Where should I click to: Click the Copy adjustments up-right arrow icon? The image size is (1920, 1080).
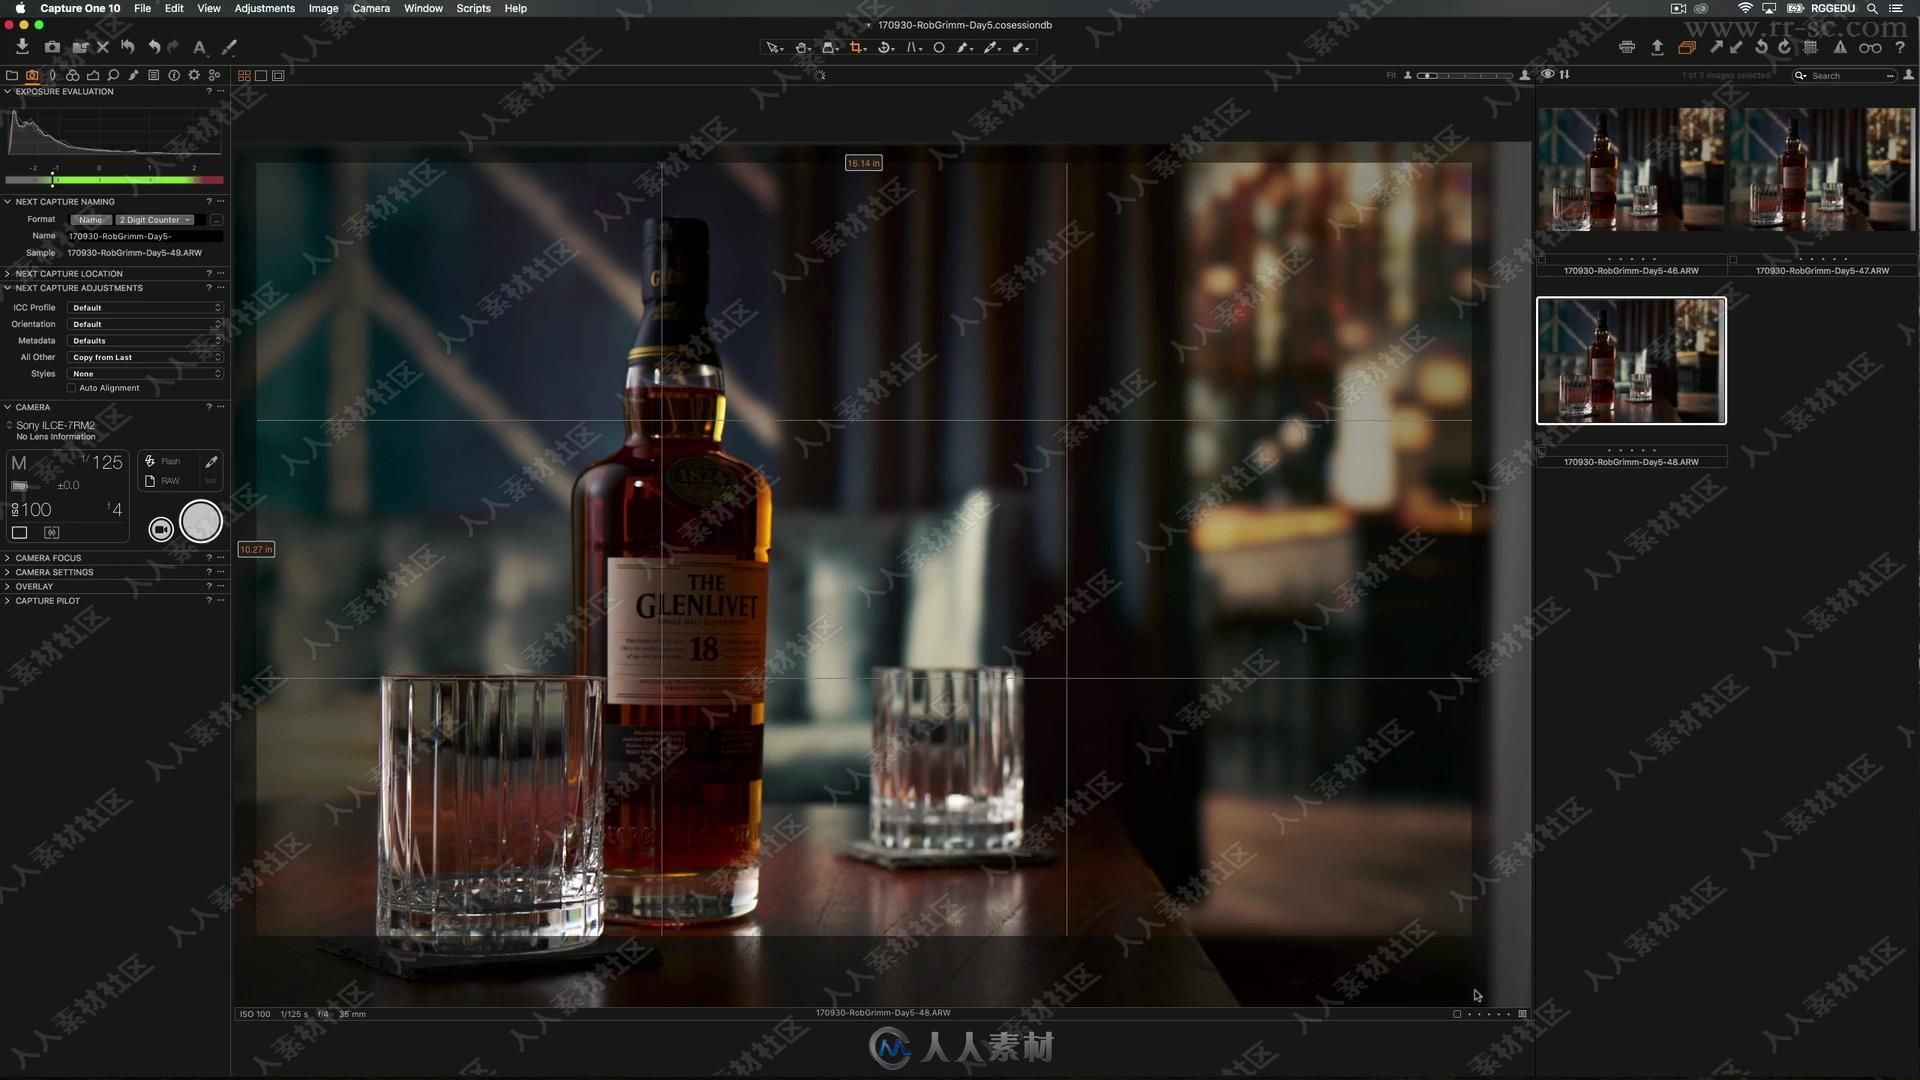click(1716, 47)
